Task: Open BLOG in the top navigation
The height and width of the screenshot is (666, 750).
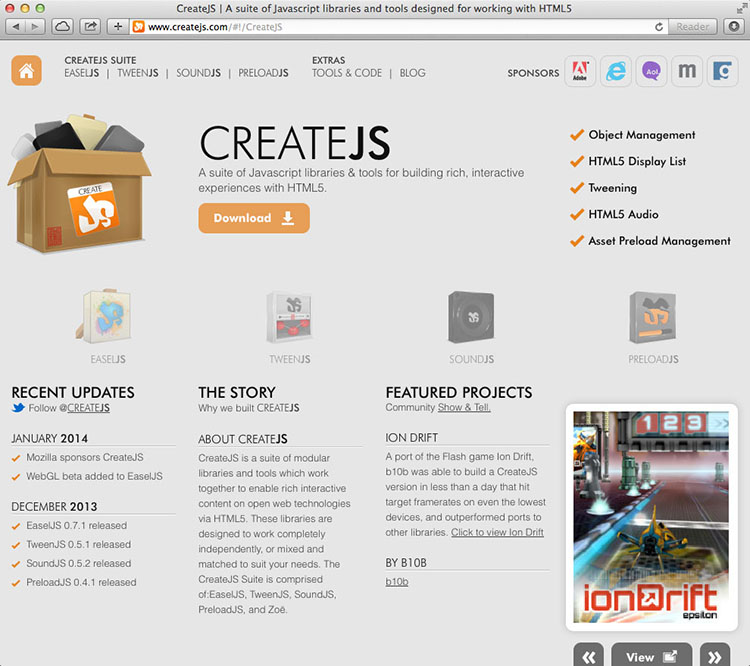Action: [412, 73]
